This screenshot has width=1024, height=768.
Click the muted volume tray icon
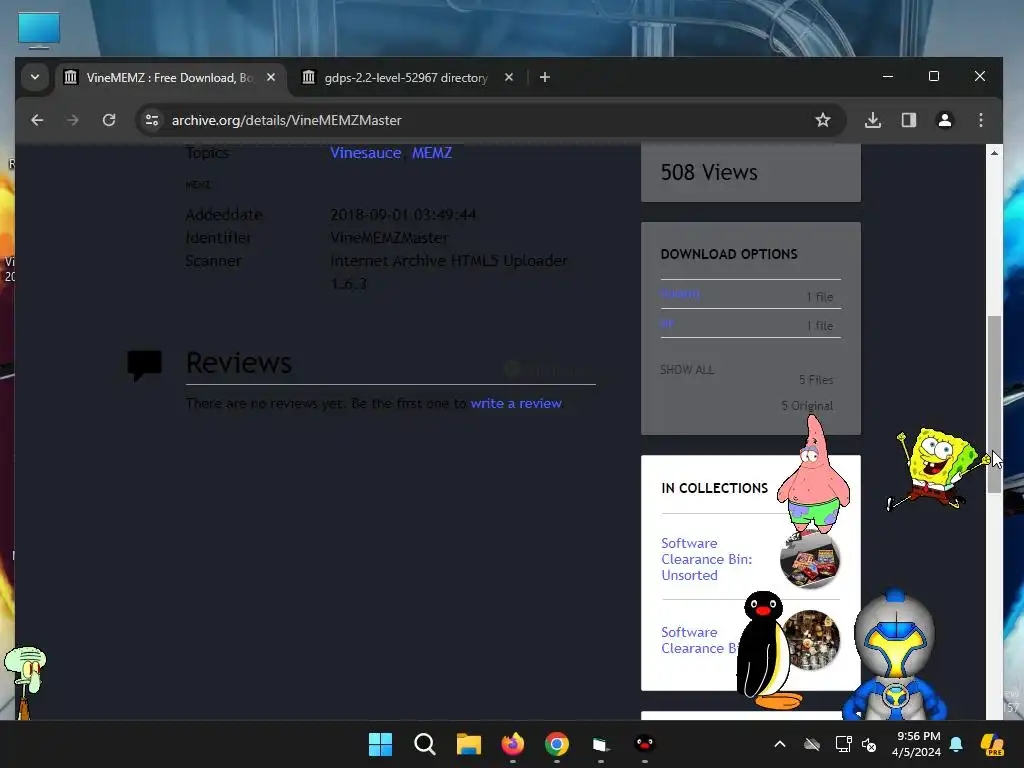click(x=869, y=744)
